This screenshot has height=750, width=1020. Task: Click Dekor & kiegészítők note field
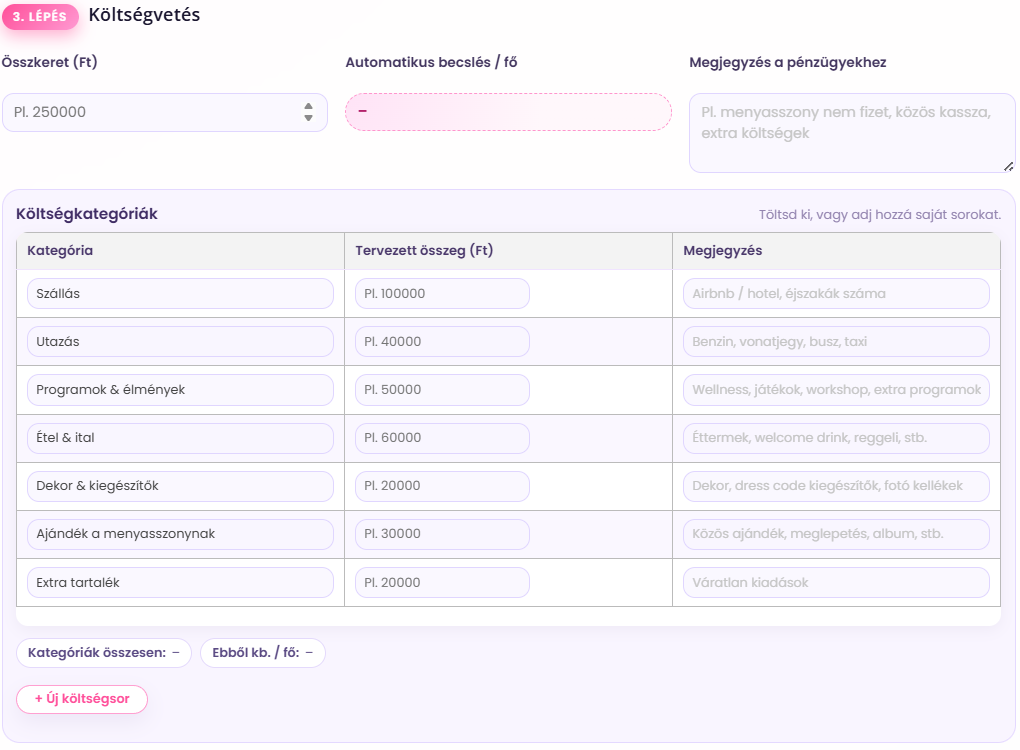tap(836, 486)
